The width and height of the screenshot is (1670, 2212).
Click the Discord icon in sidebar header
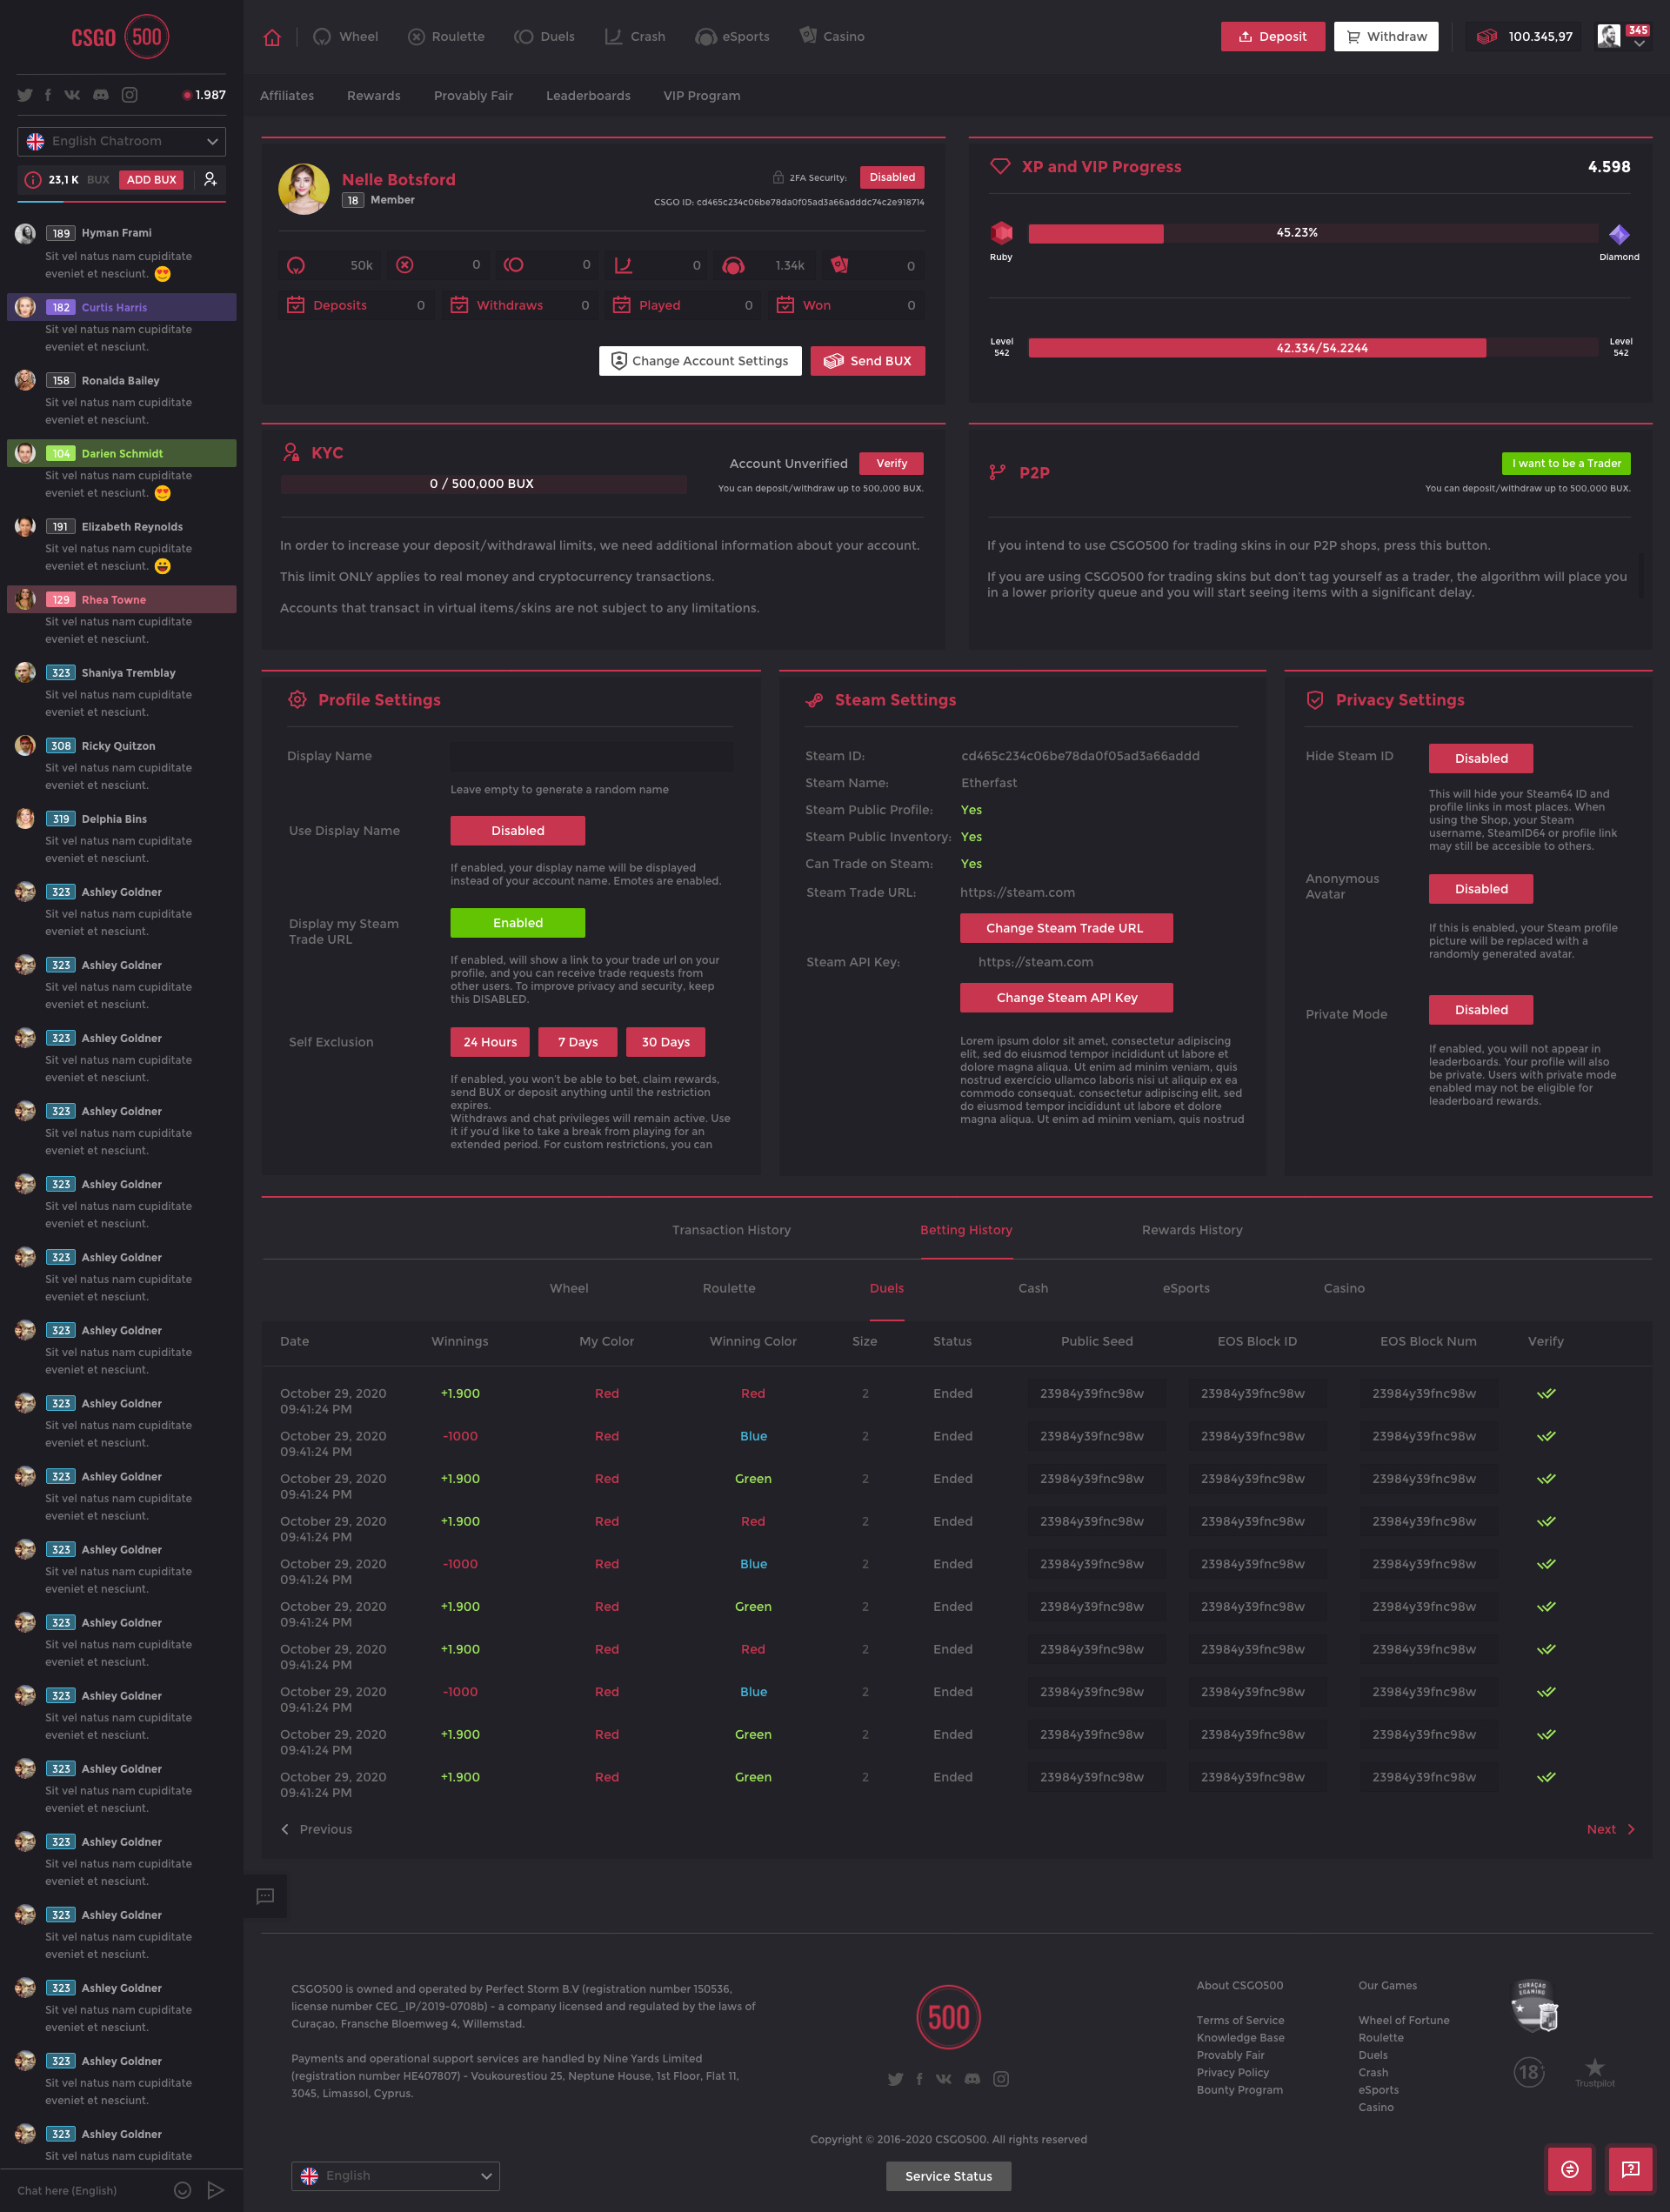coord(101,95)
